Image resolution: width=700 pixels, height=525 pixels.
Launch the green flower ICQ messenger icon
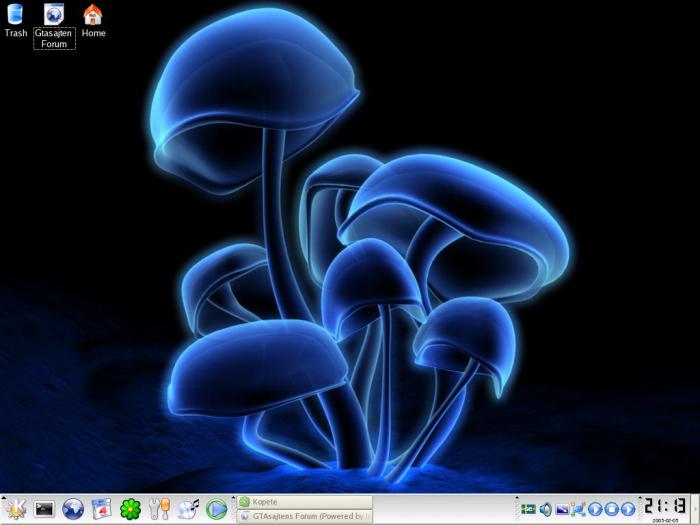tap(130, 509)
